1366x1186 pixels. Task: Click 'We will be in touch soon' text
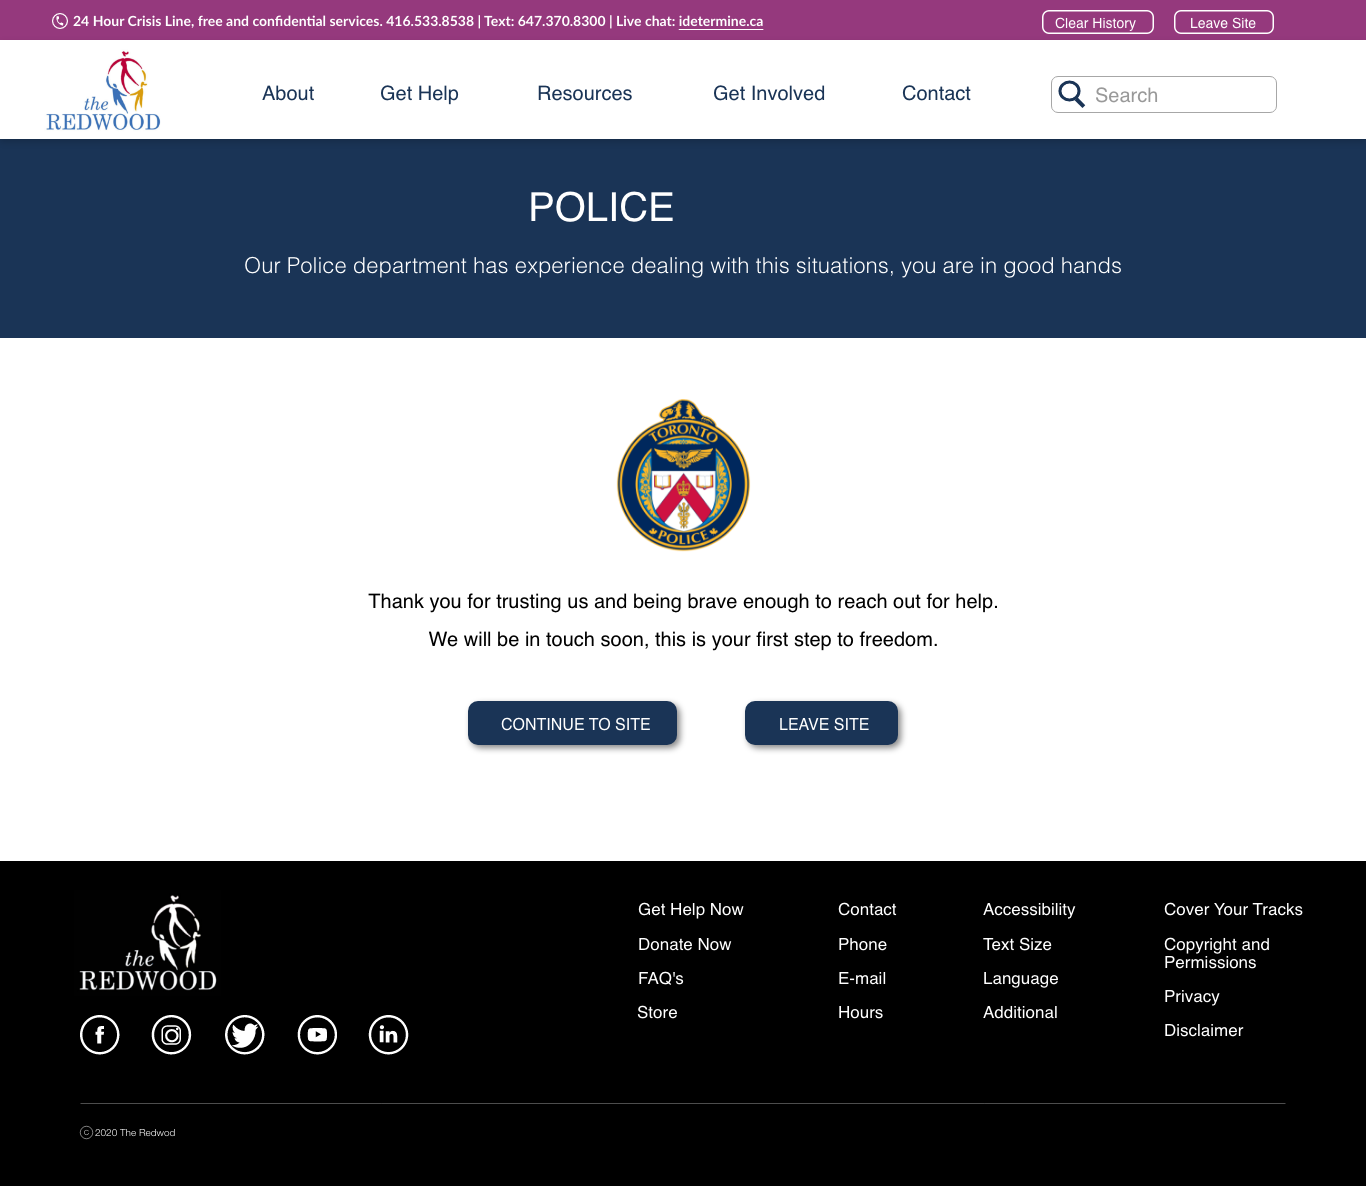pos(683,639)
